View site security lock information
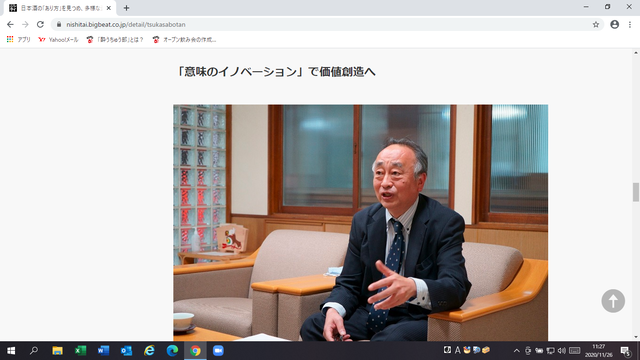Image resolution: width=640 pixels, height=360 pixels. [59, 24]
